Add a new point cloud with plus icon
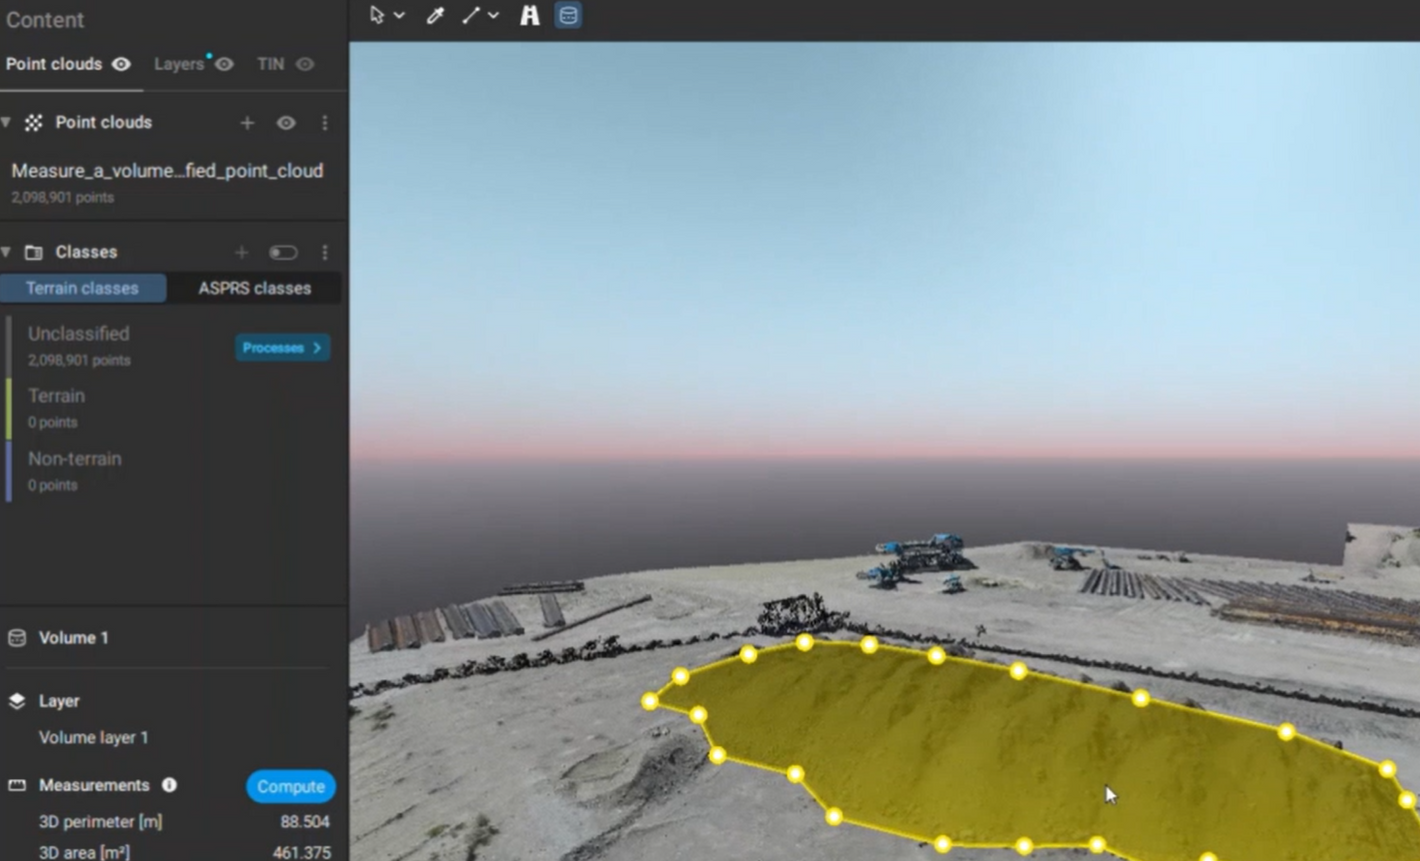 click(247, 123)
